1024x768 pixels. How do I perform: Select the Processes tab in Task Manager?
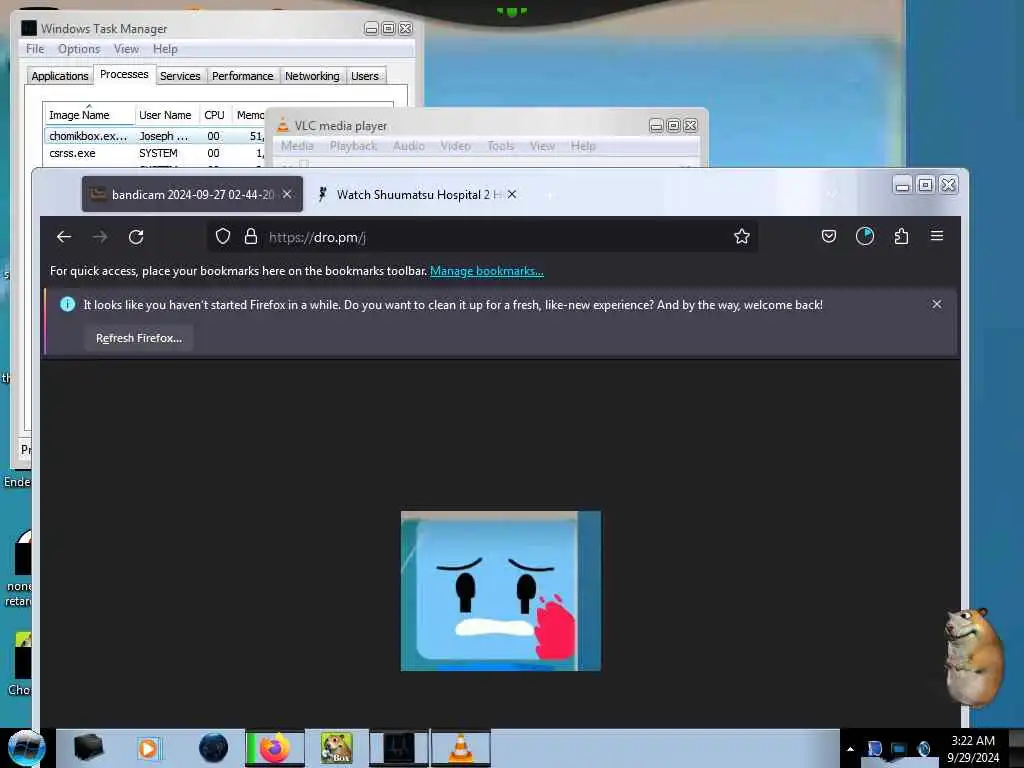124,74
